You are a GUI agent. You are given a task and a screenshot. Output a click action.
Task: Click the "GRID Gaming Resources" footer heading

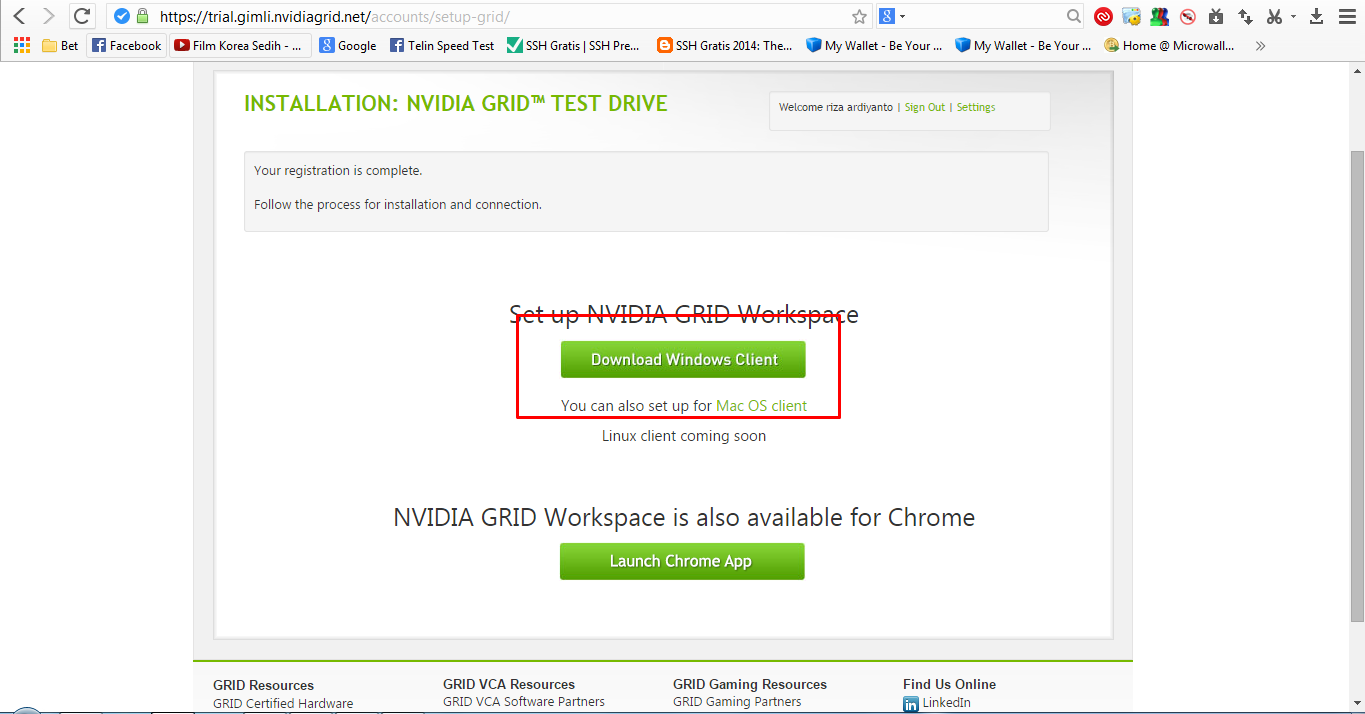tap(750, 685)
